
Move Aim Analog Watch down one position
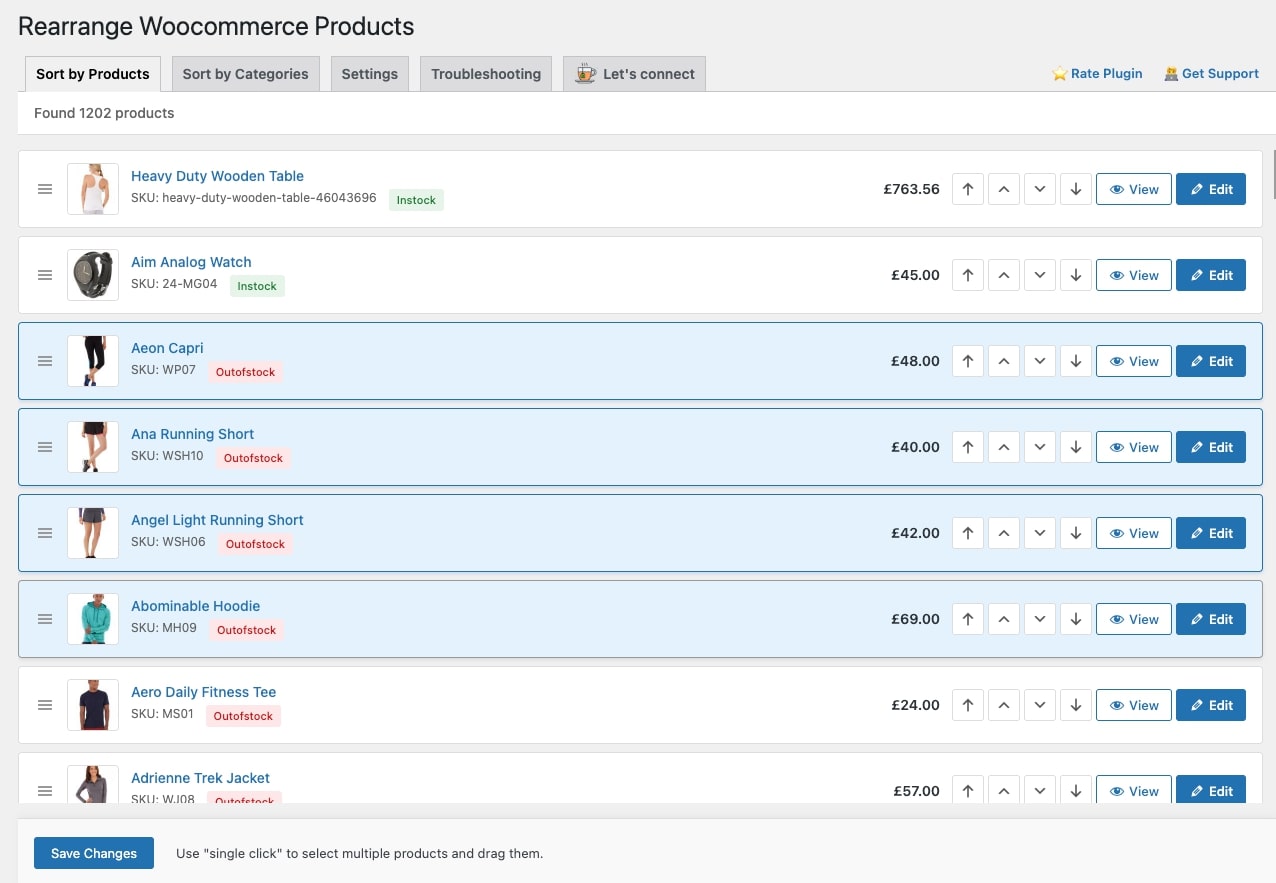pyautogui.click(x=1039, y=274)
